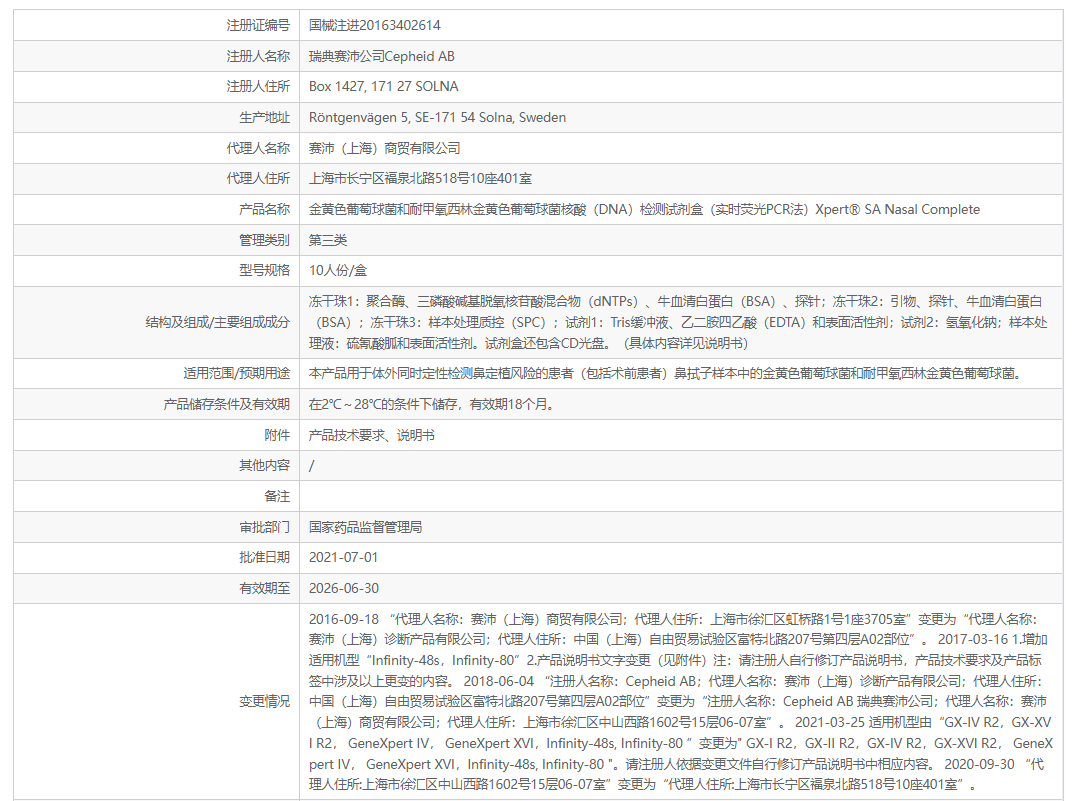The image size is (1075, 801).
Task: Click the 注册人名称 row label
Action: click(258, 56)
